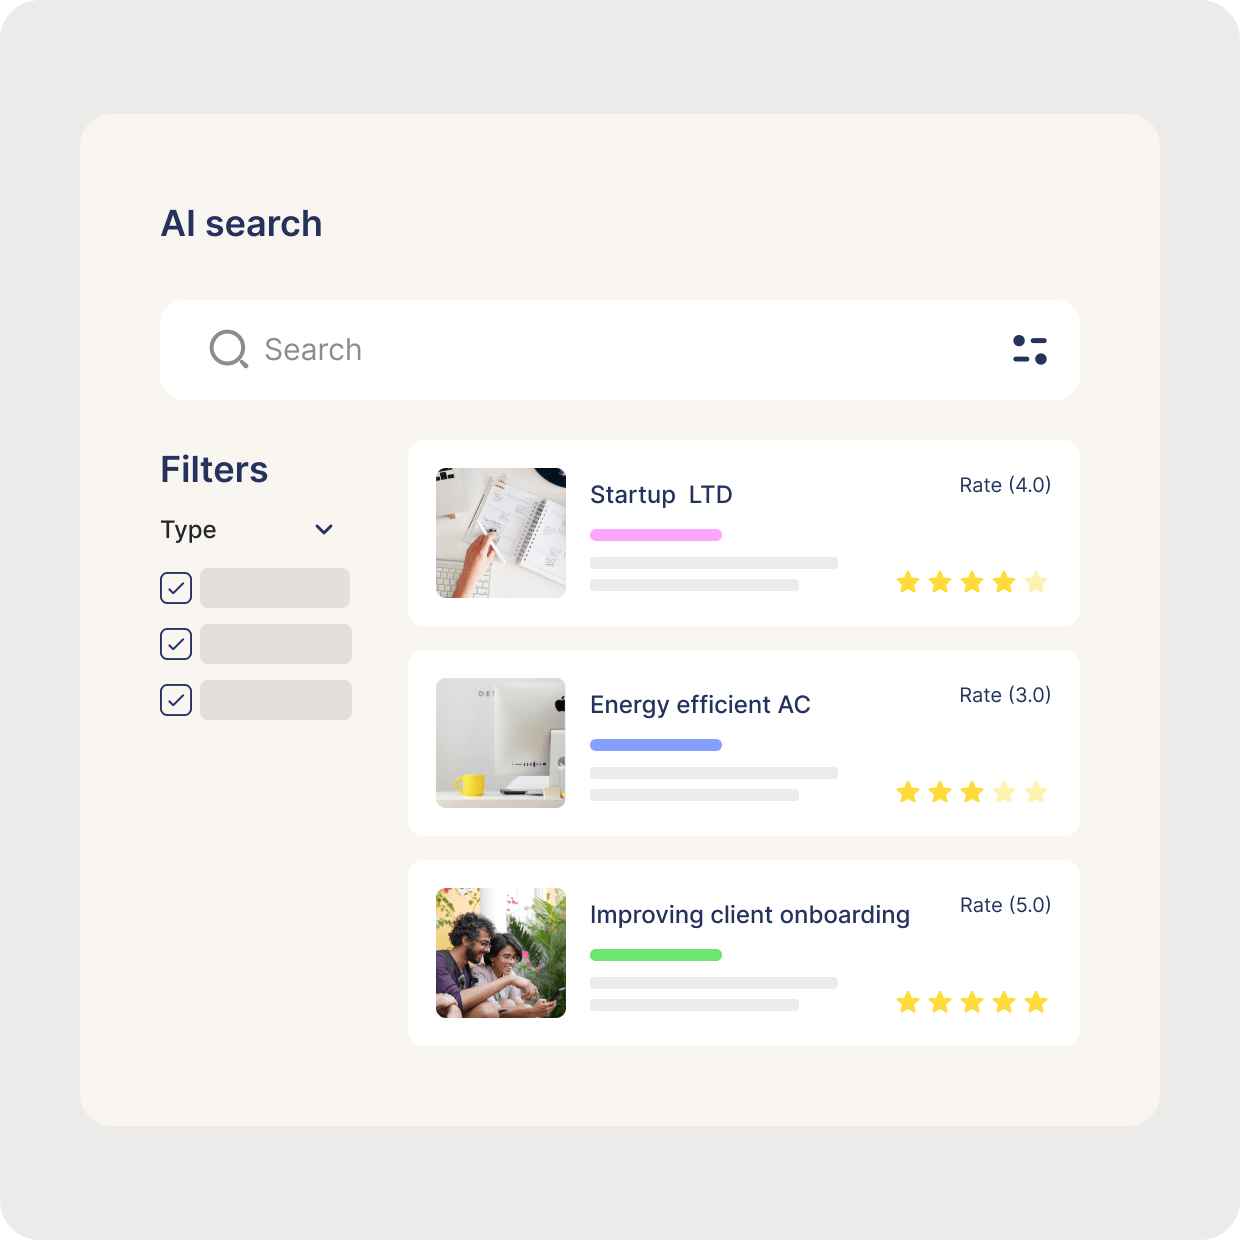Viewport: 1240px width, 1240px height.
Task: Click the magnifying glass search icon
Action: [228, 349]
